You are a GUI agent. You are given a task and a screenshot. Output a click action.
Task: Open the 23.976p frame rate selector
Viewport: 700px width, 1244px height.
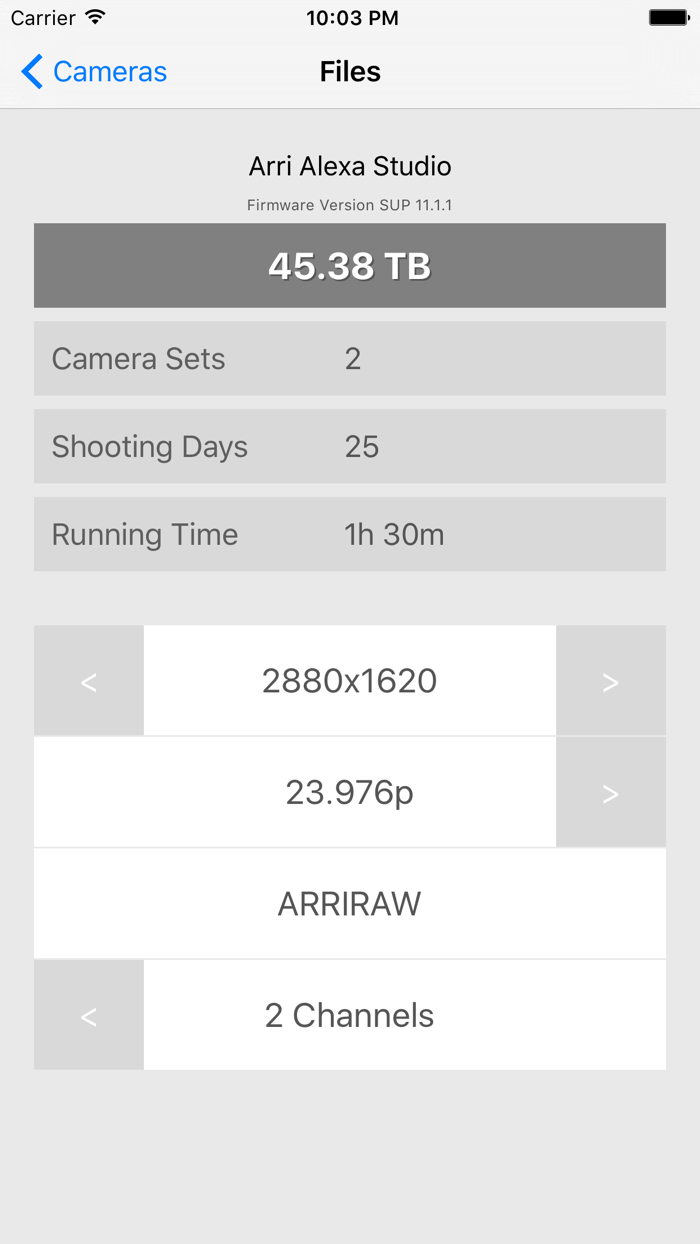pyautogui.click(x=348, y=792)
